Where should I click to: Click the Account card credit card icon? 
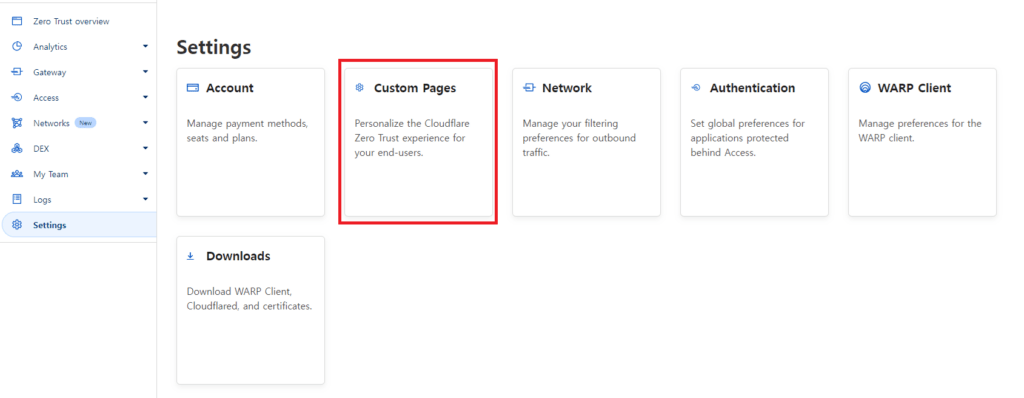(x=193, y=88)
